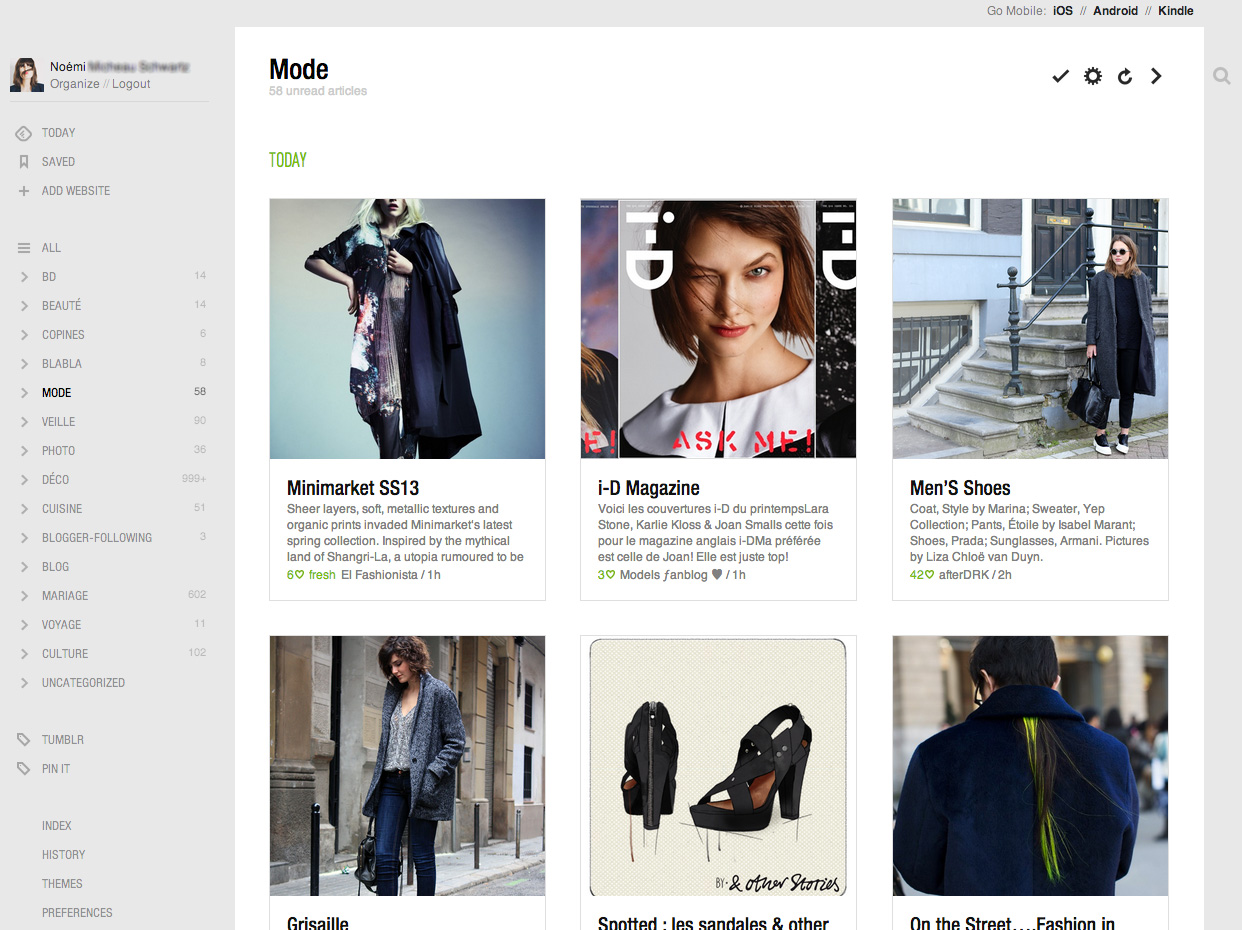Expand the Mariage category chevron
Image resolution: width=1242 pixels, height=930 pixels.
[x=24, y=596]
